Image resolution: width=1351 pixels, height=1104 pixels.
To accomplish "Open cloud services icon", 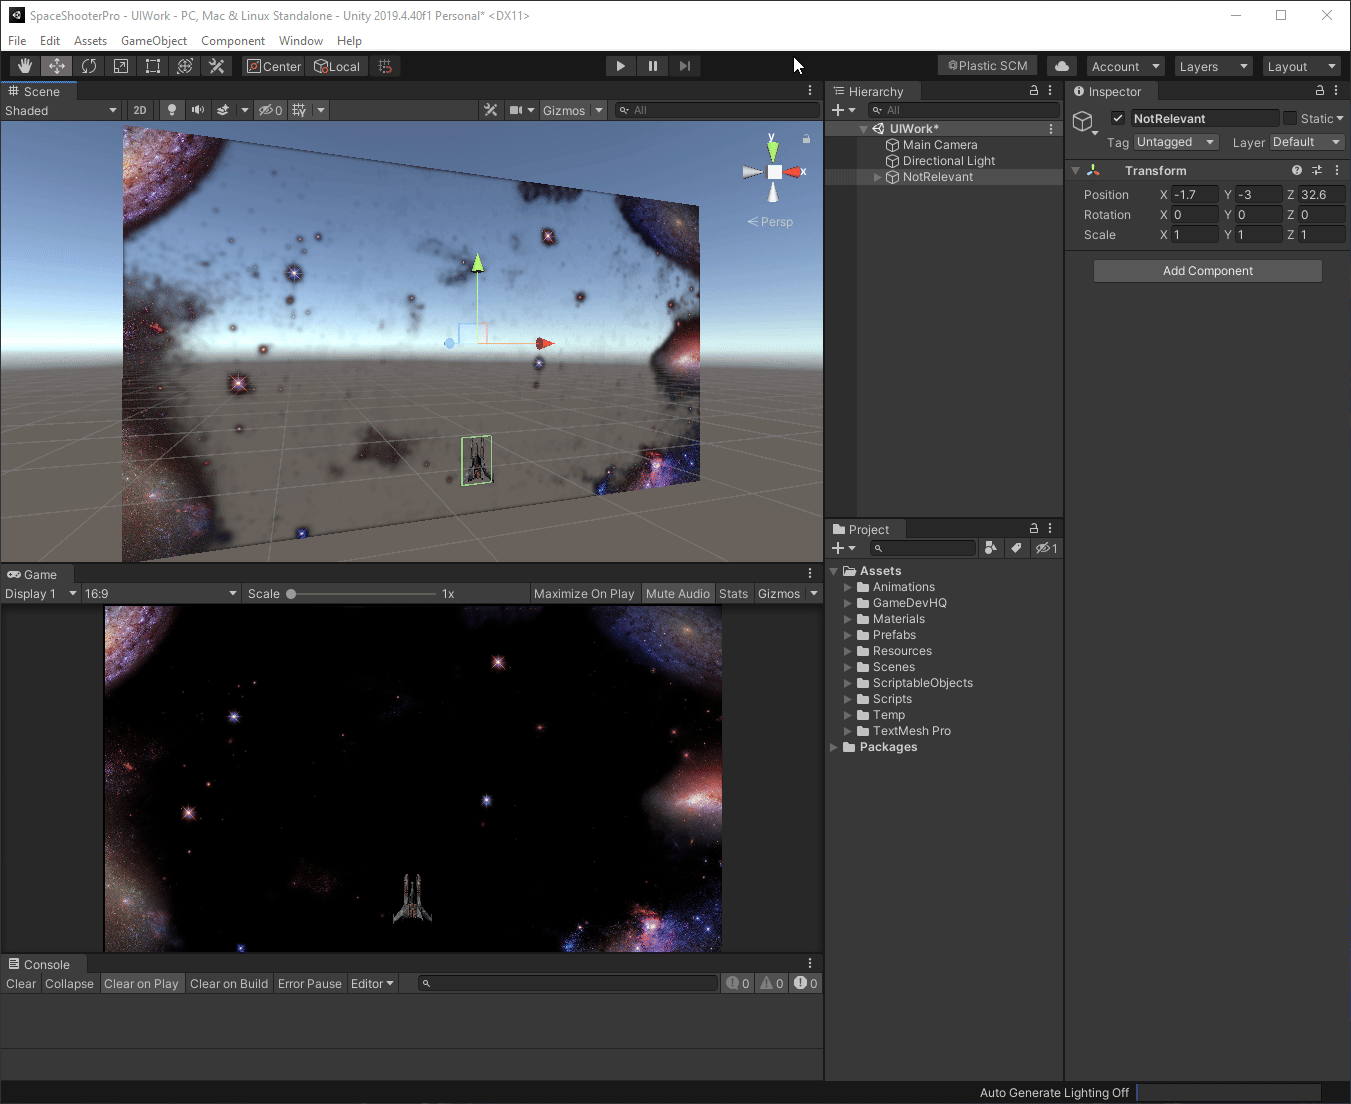I will tap(1062, 66).
